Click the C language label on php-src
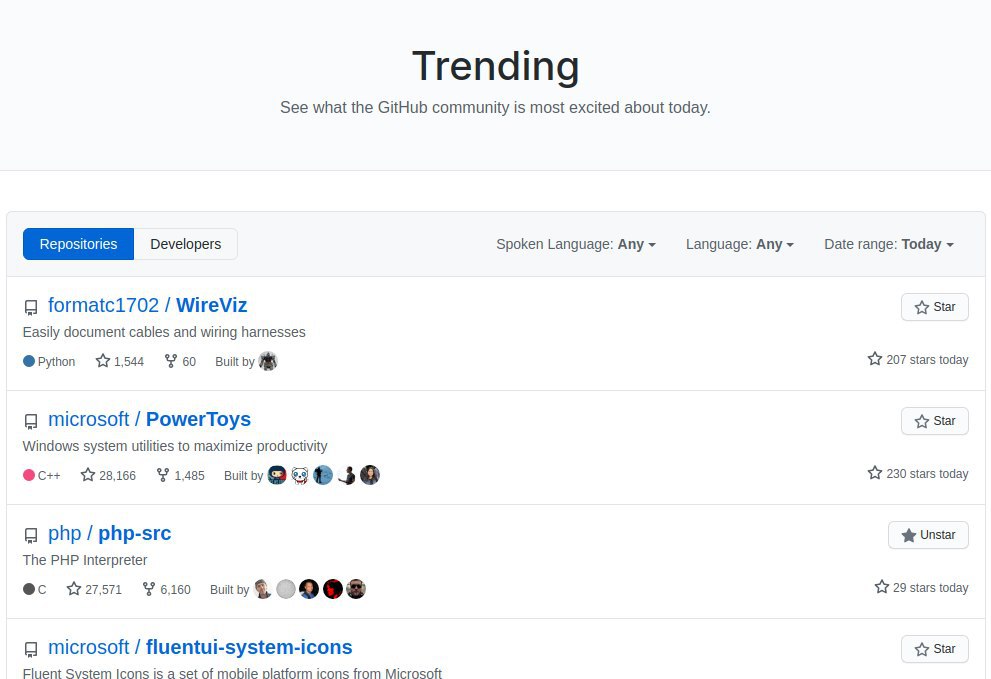This screenshot has height=679, width=991. pyautogui.click(x=35, y=589)
